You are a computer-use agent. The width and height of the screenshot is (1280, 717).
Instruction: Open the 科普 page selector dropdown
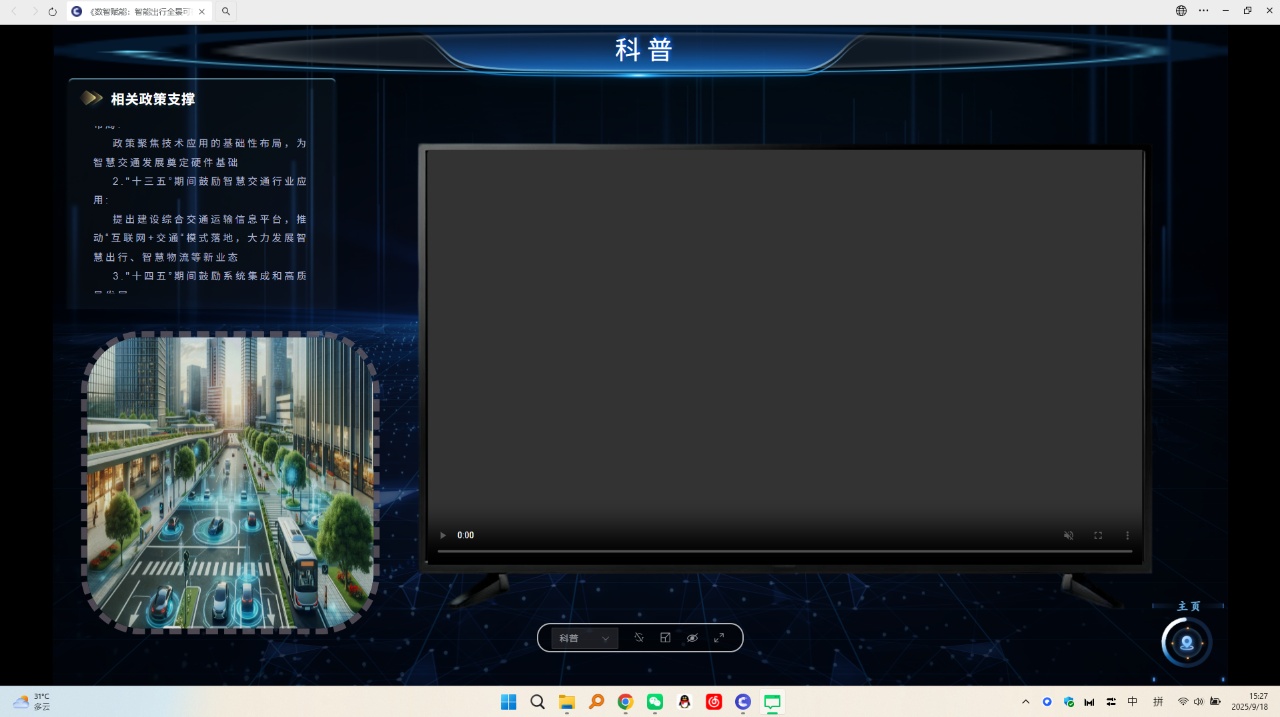click(584, 638)
